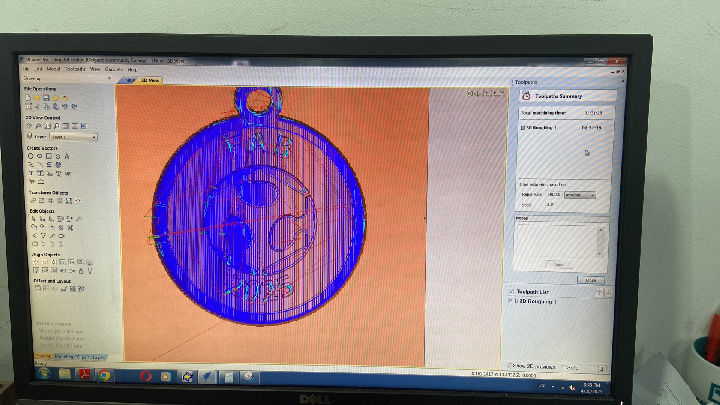Create a new file in File Operations
The height and width of the screenshot is (405, 720).
[x=28, y=98]
